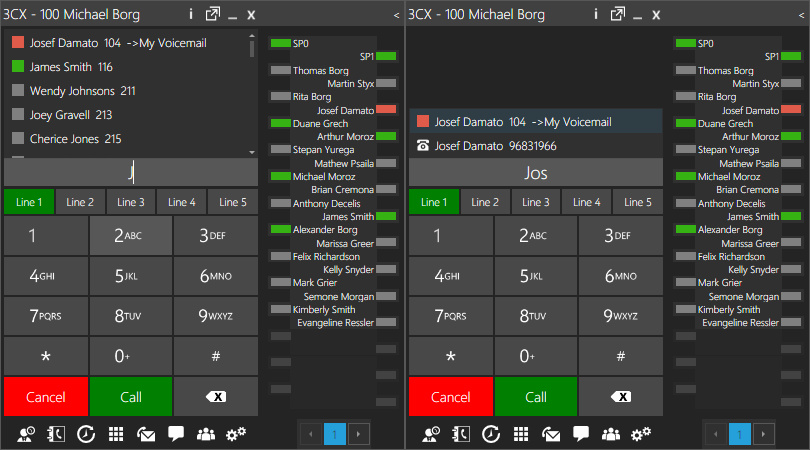Pop out the right window using the external icon
This screenshot has height=450, width=810.
(x=618, y=14)
